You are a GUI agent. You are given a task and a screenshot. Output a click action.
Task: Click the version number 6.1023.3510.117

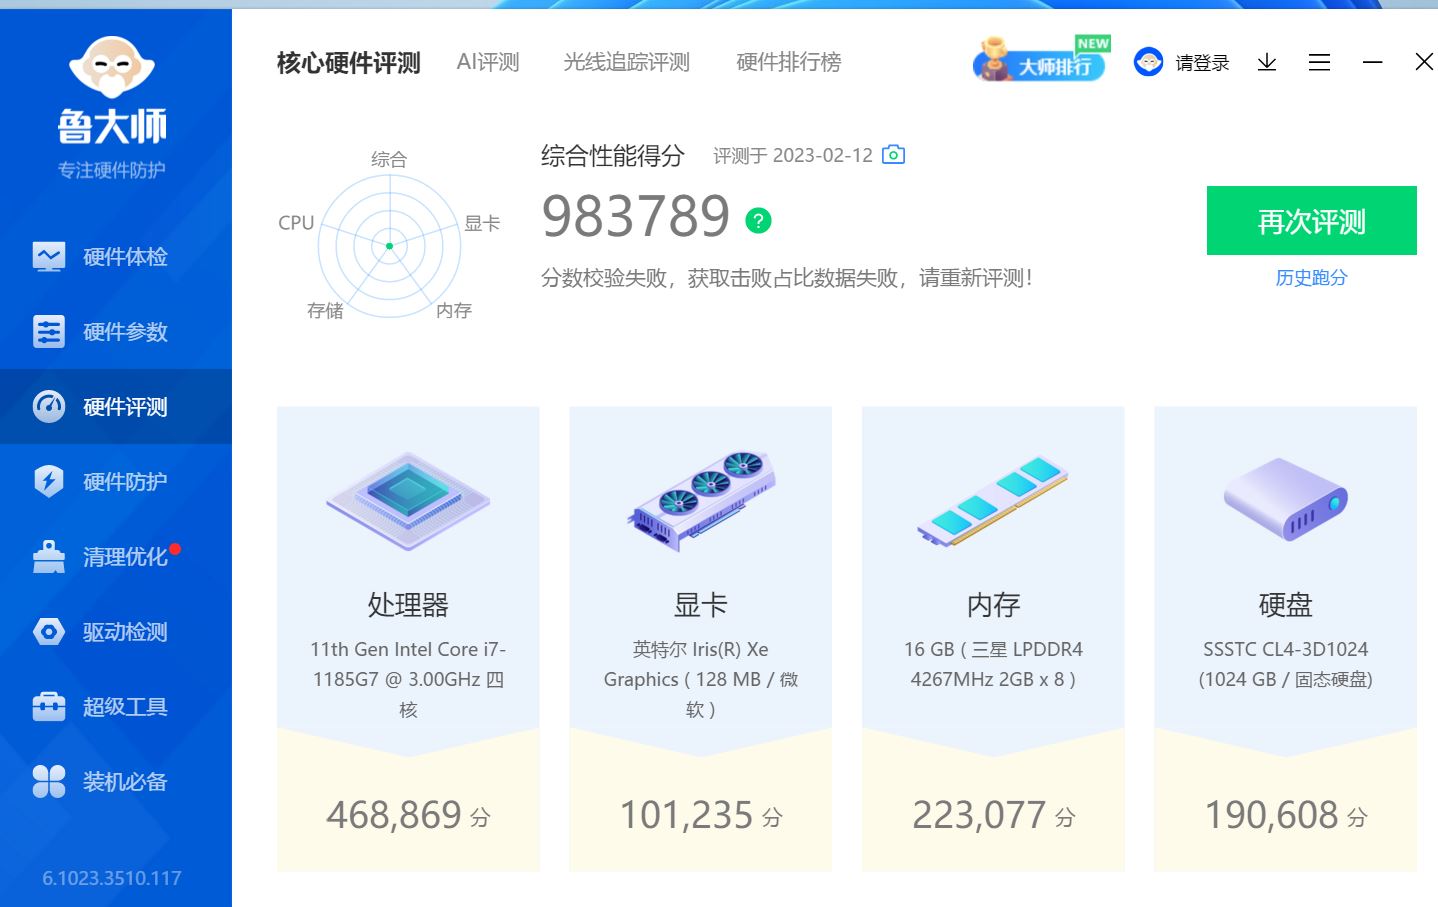112,878
